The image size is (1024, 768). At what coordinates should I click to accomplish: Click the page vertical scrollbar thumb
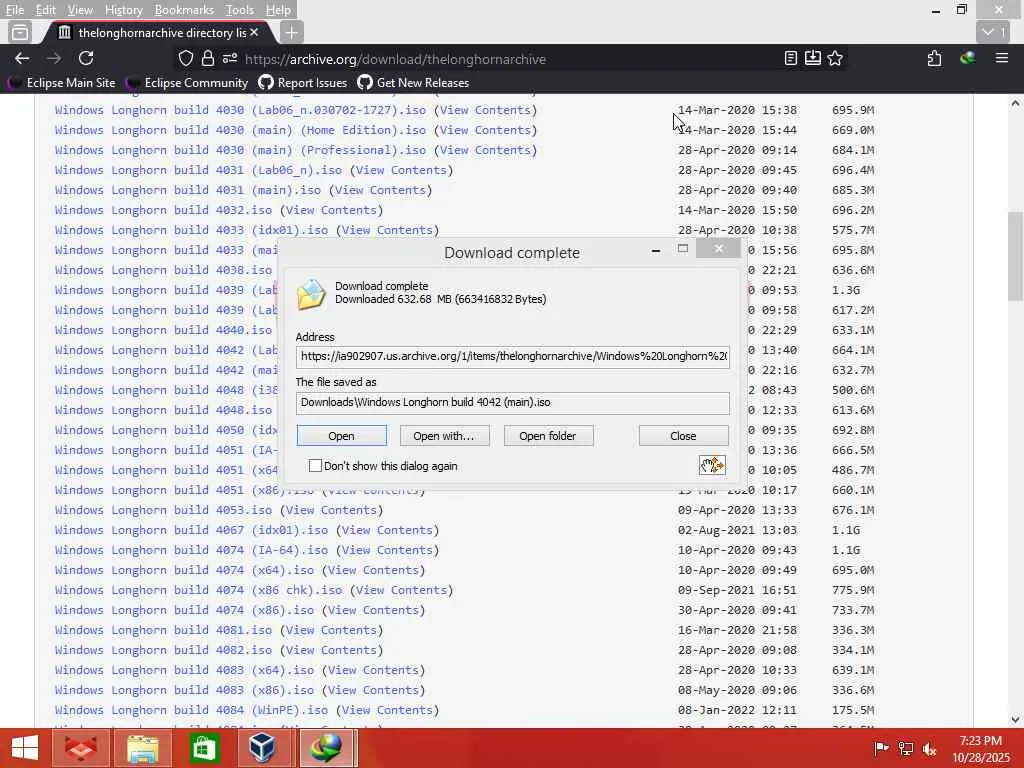(1015, 255)
